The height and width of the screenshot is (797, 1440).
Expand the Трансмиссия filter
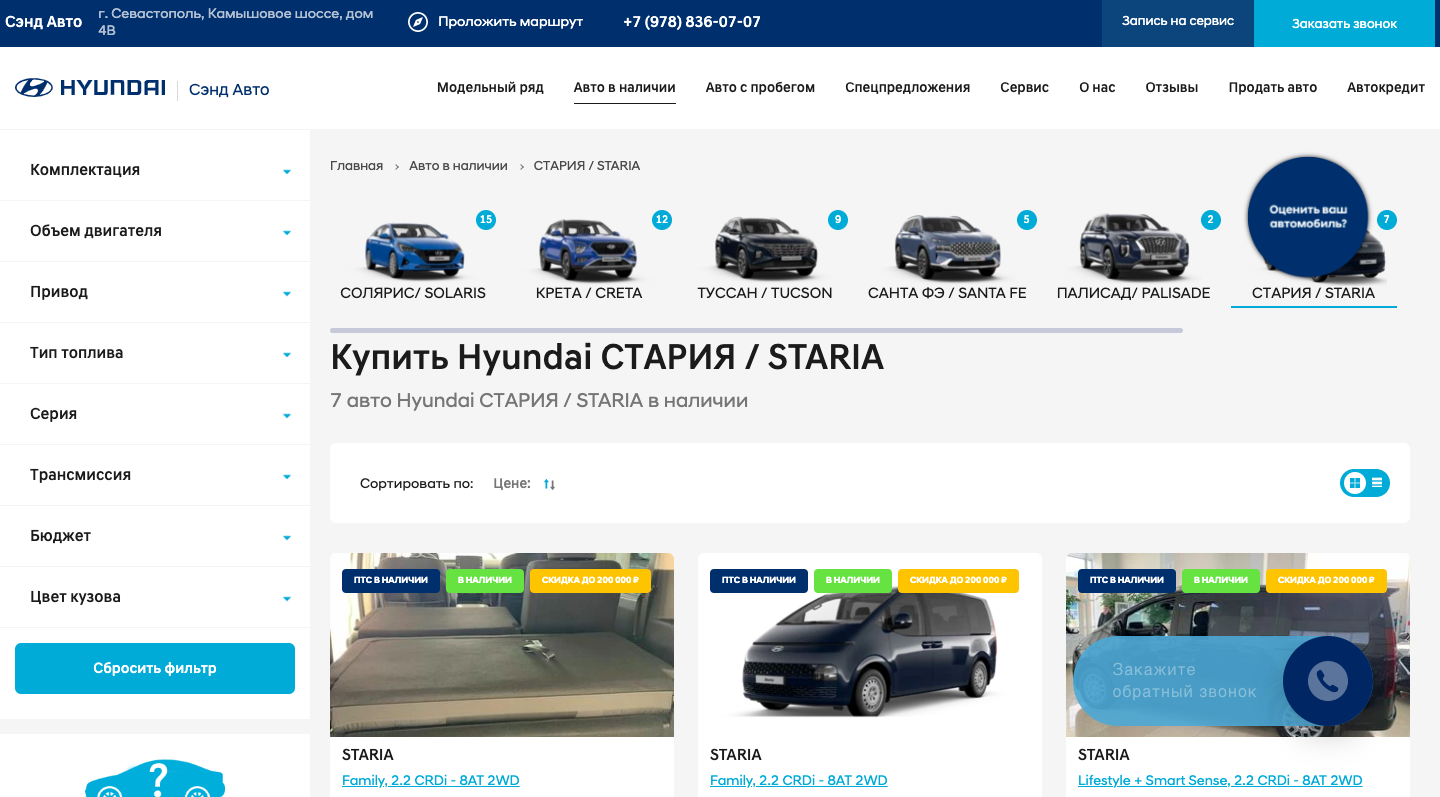155,475
